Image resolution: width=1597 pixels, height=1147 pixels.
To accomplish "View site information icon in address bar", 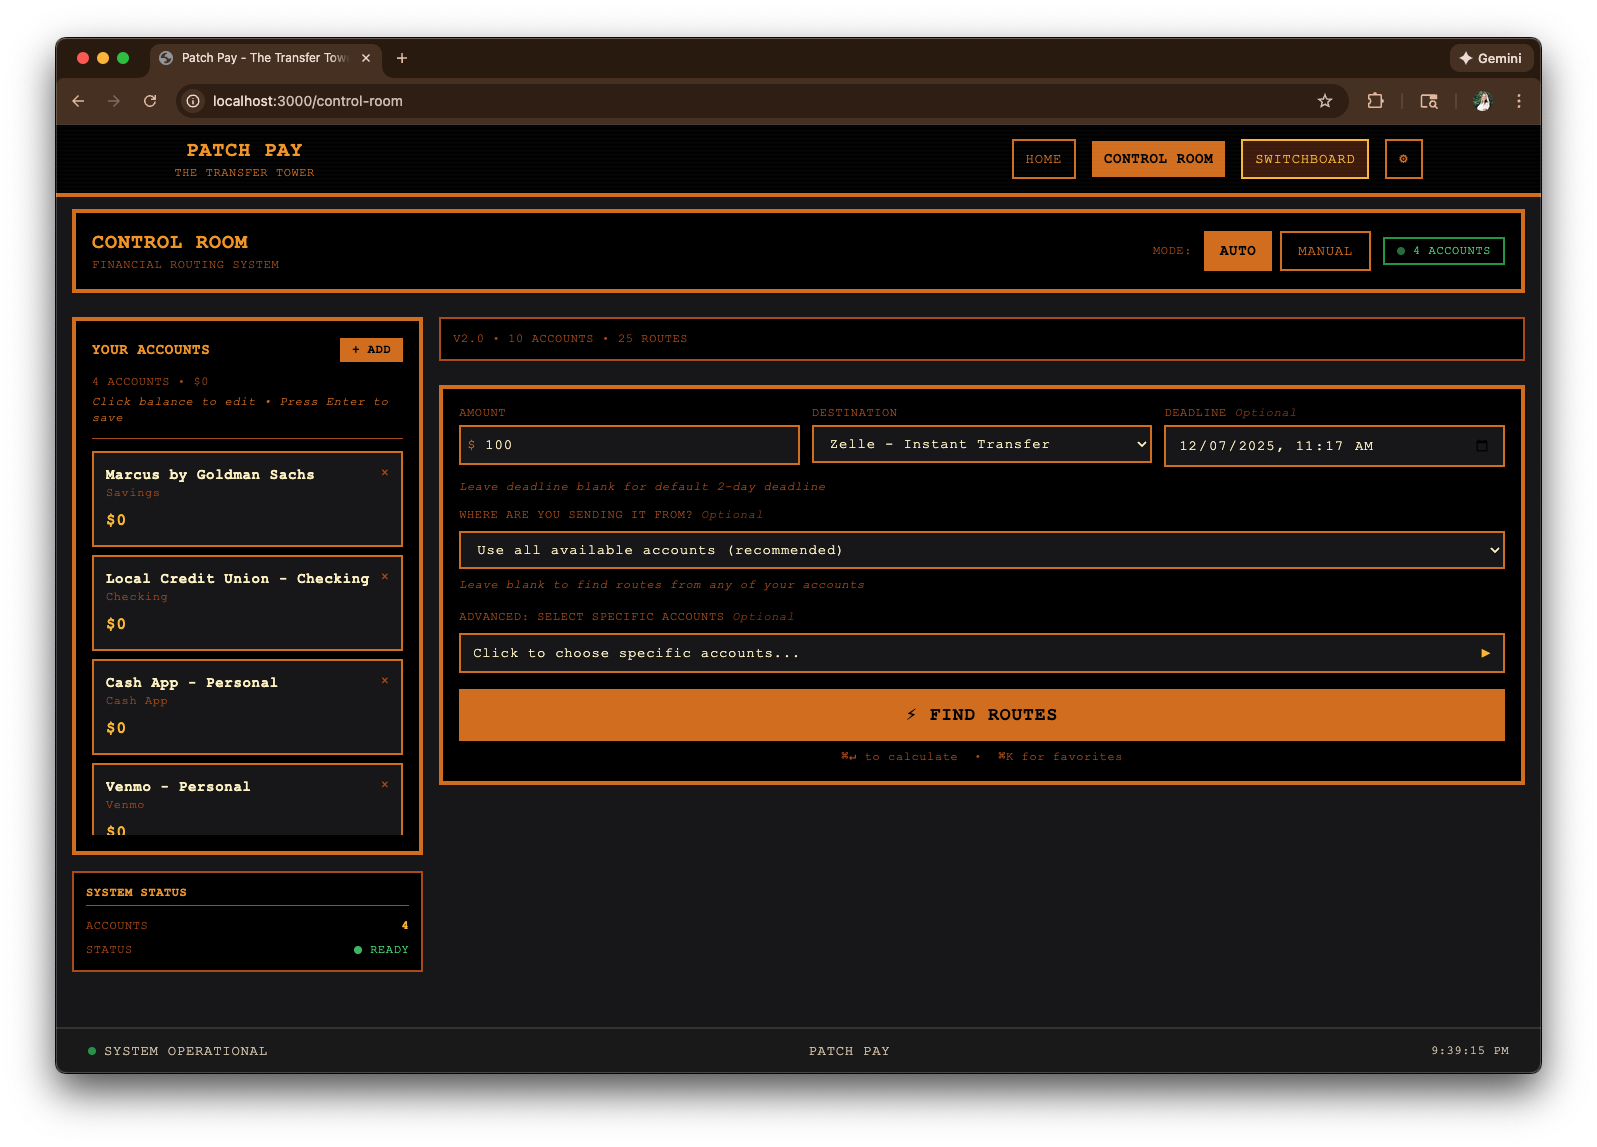I will tap(193, 101).
